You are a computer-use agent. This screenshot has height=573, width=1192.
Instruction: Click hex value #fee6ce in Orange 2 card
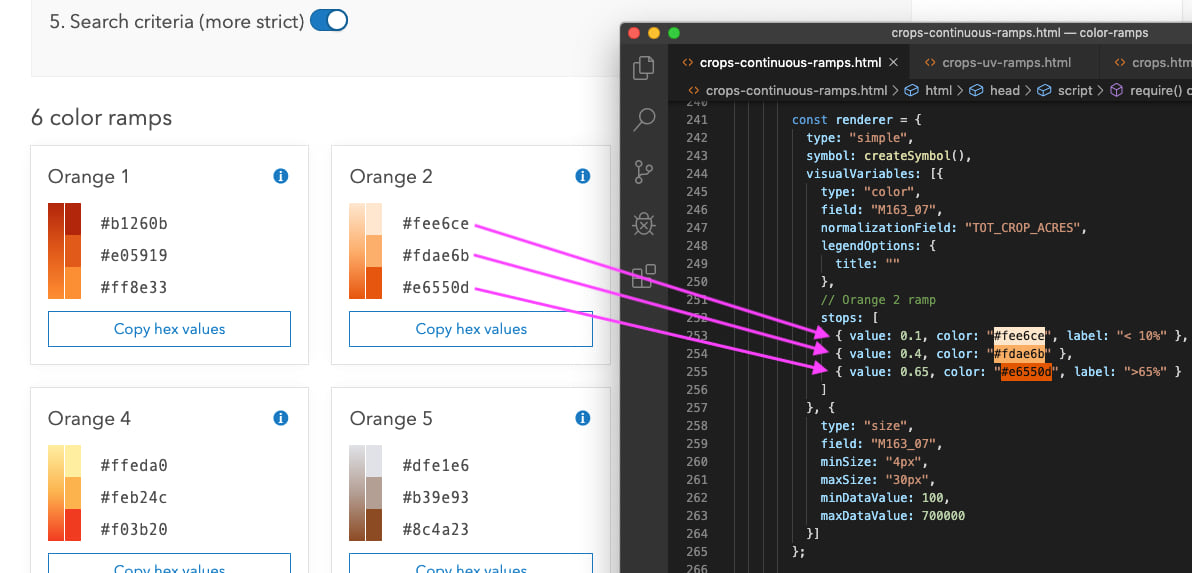coord(436,223)
